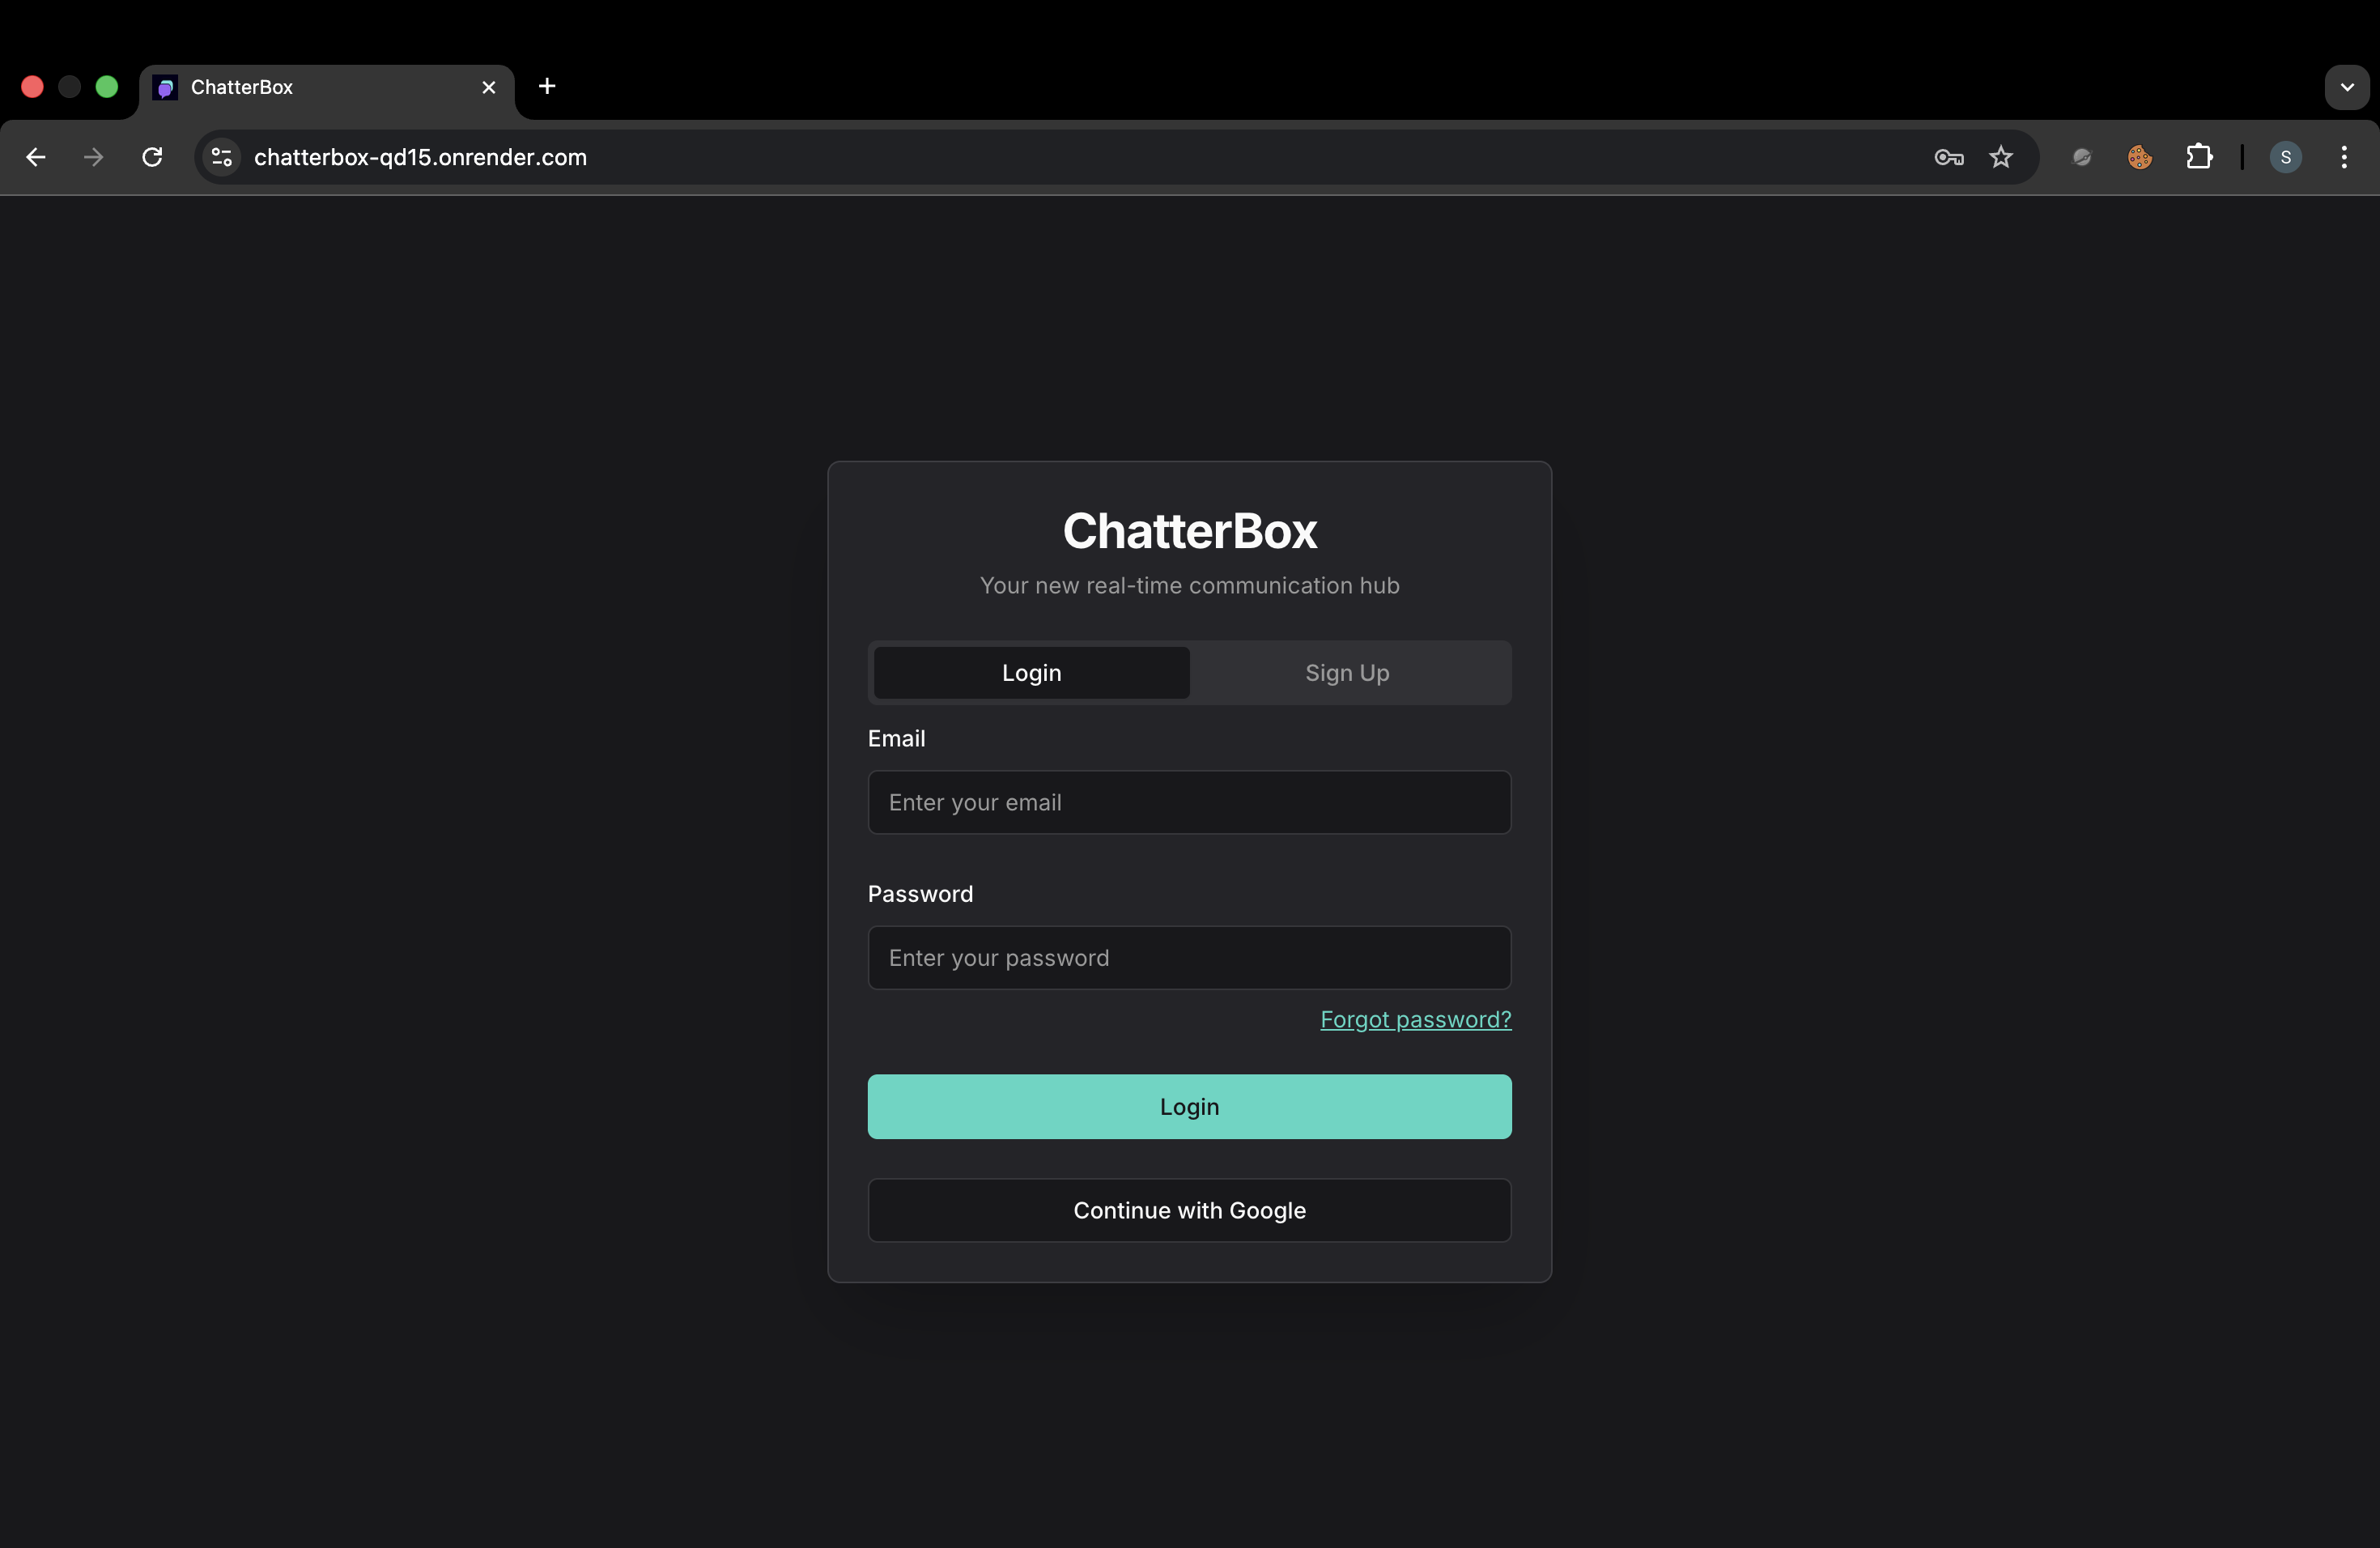Viewport: 2380px width, 1548px height.
Task: Focus the Email input field
Action: coord(1189,802)
